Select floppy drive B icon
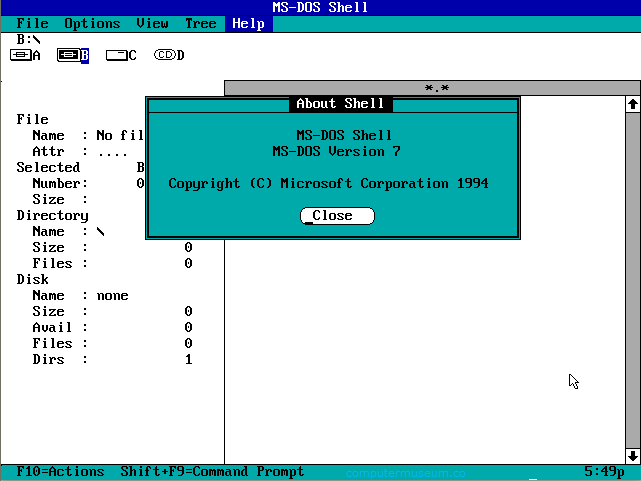Screen dimensions: 641x481 [73, 55]
